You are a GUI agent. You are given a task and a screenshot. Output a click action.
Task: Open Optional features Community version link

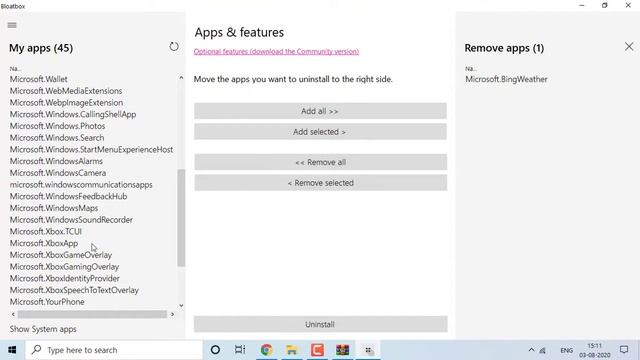pyautogui.click(x=276, y=51)
